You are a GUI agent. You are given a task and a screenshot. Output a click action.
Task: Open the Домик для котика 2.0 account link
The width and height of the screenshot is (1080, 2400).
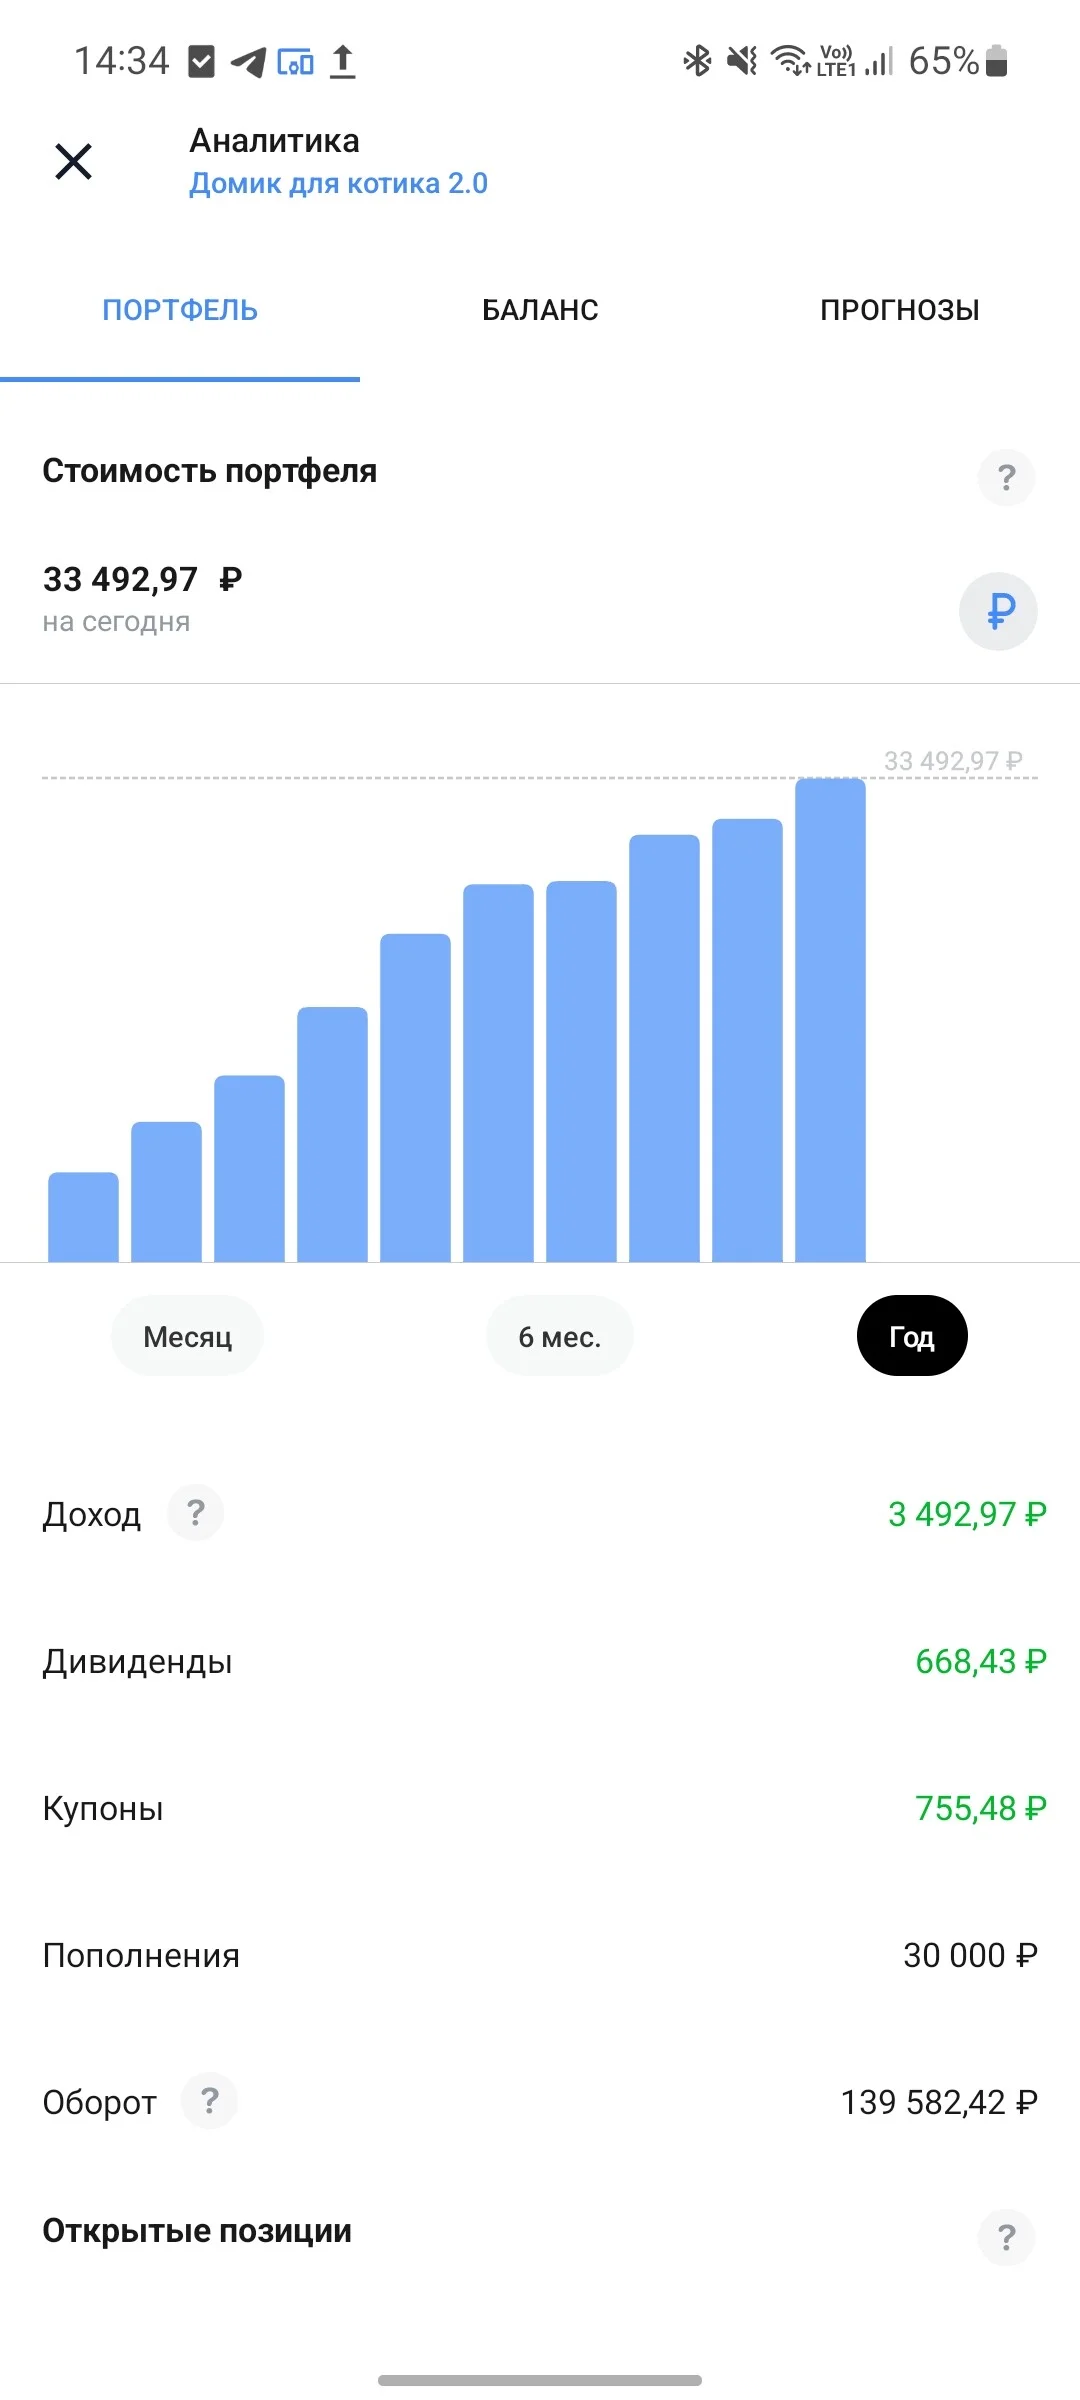(338, 183)
